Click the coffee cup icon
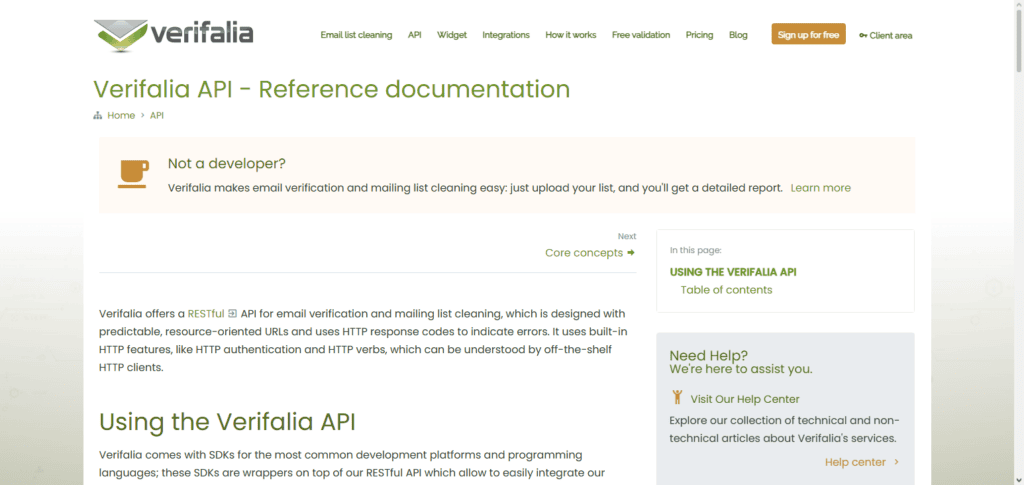 133,174
